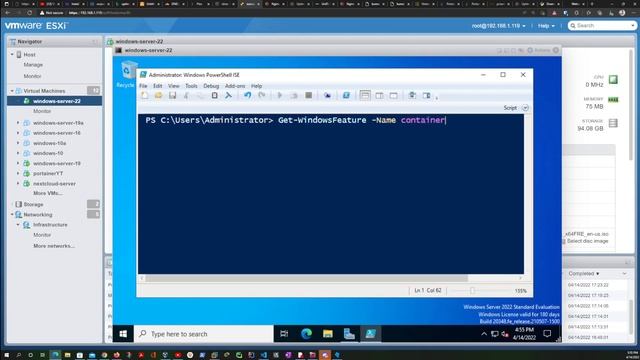Click the Redo arrow in ISE toolbar
The width and height of the screenshot is (640, 360).
(262, 96)
